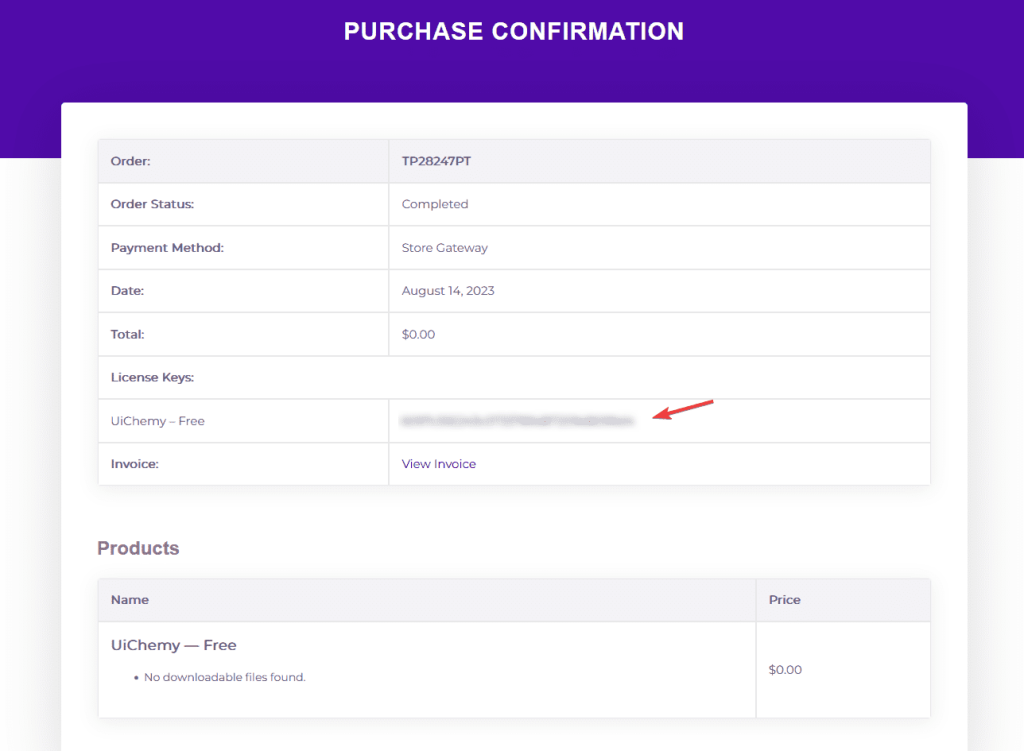Click the UiChemy — Free product name
The image size is (1024, 751).
click(x=173, y=645)
